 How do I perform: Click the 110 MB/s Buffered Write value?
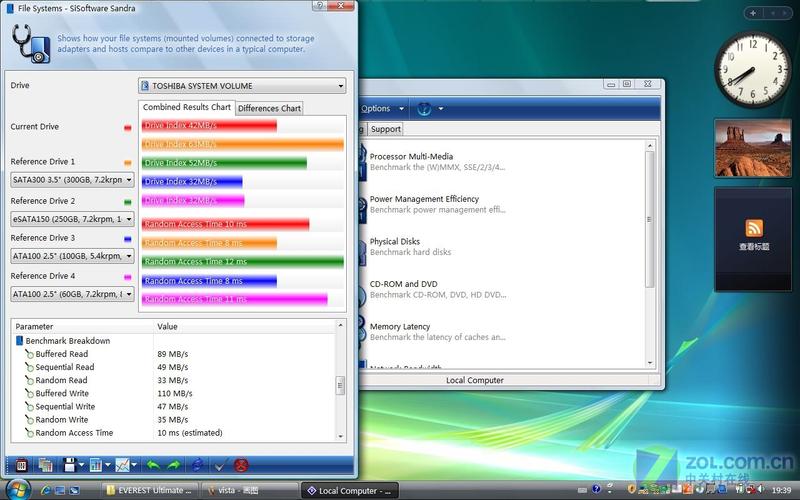coord(175,393)
